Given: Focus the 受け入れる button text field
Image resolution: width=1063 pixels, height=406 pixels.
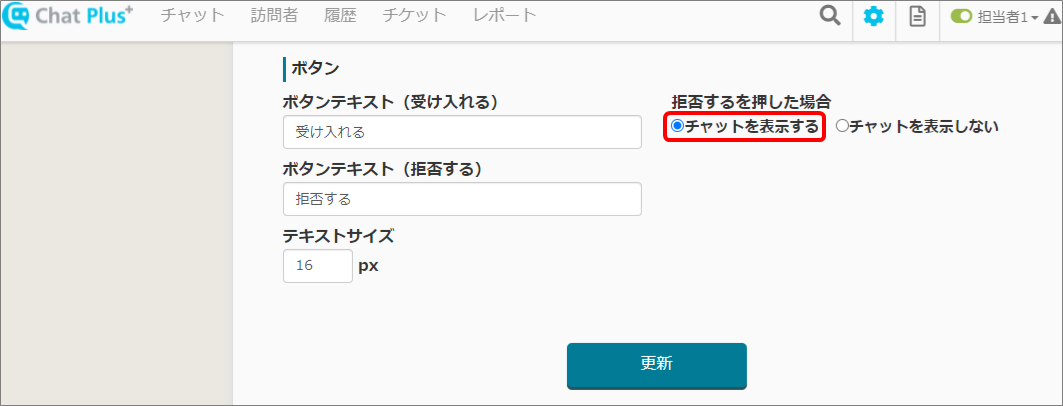Looking at the screenshot, I should [462, 132].
